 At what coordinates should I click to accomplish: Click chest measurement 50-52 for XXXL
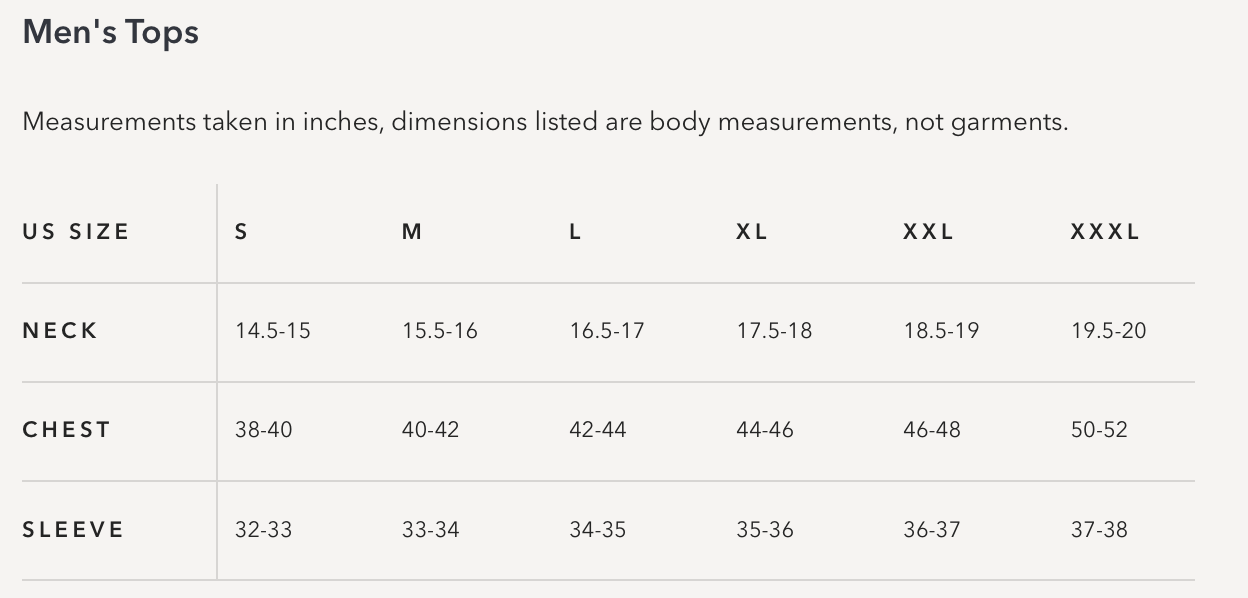click(x=1099, y=430)
